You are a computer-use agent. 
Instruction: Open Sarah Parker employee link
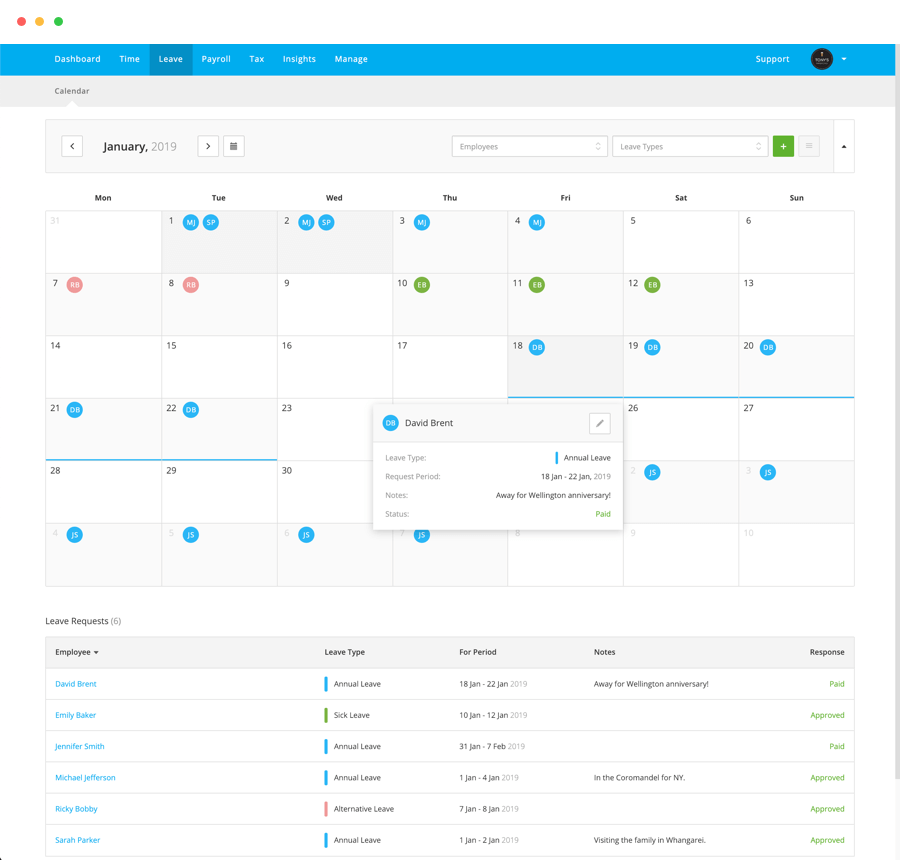pos(77,840)
